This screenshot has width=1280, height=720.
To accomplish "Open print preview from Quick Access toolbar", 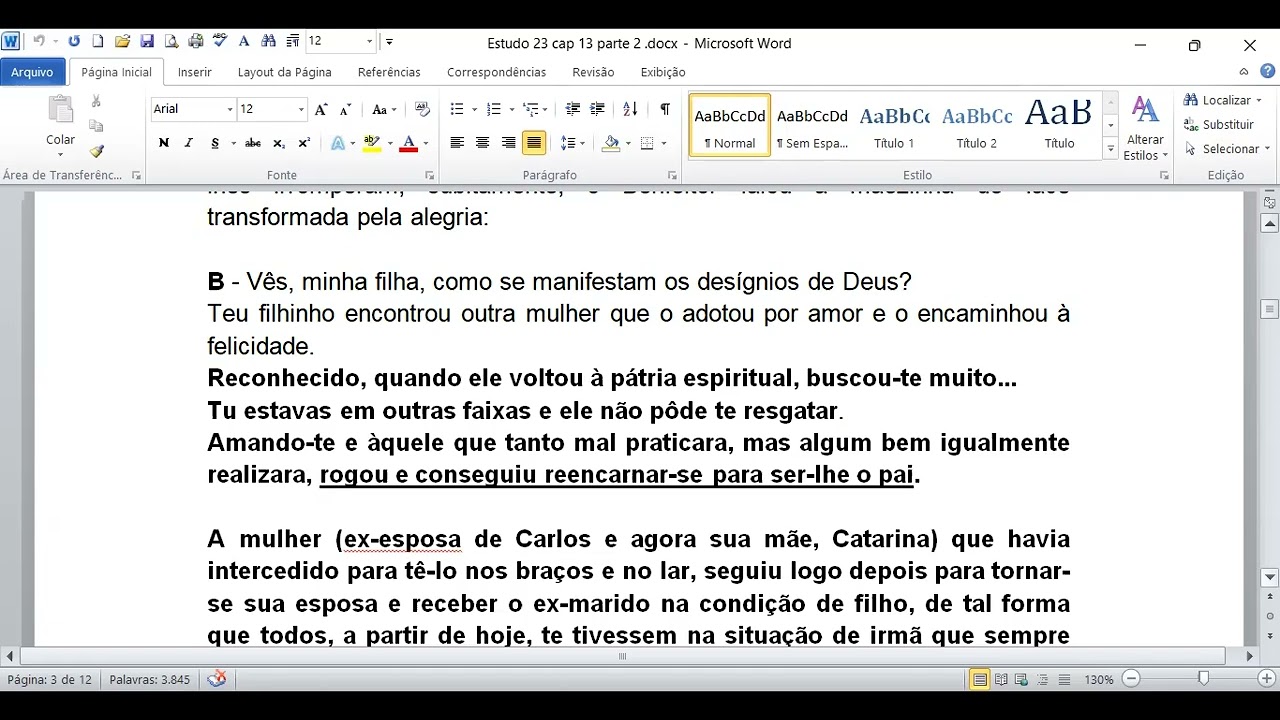I will tap(171, 42).
